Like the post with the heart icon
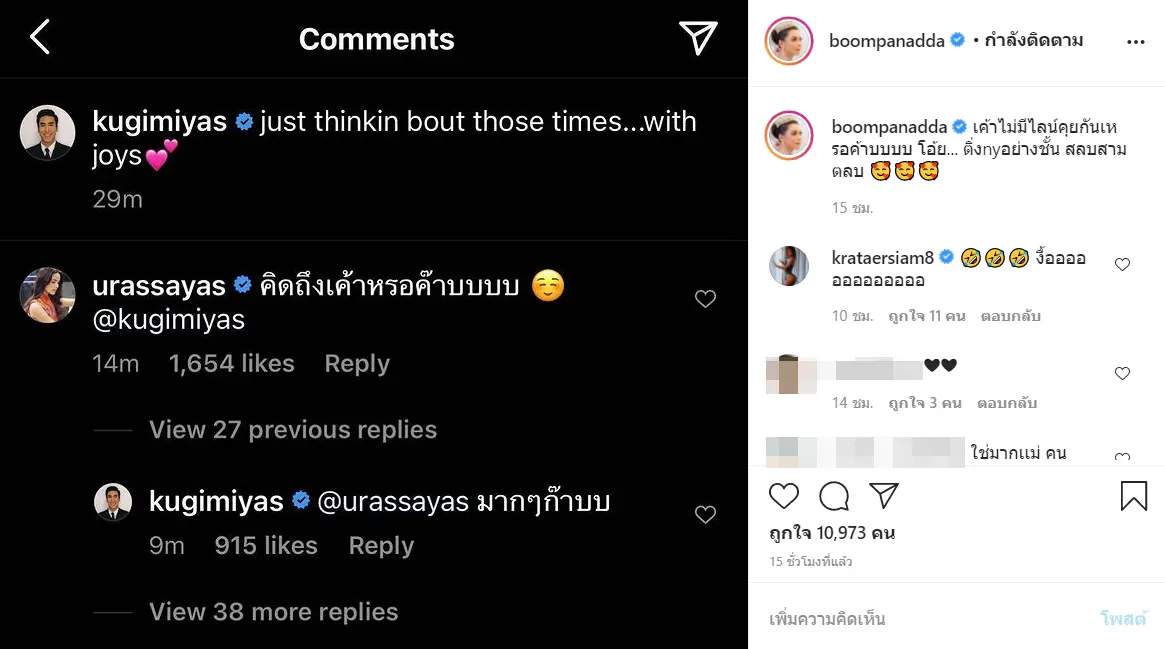 pos(784,496)
